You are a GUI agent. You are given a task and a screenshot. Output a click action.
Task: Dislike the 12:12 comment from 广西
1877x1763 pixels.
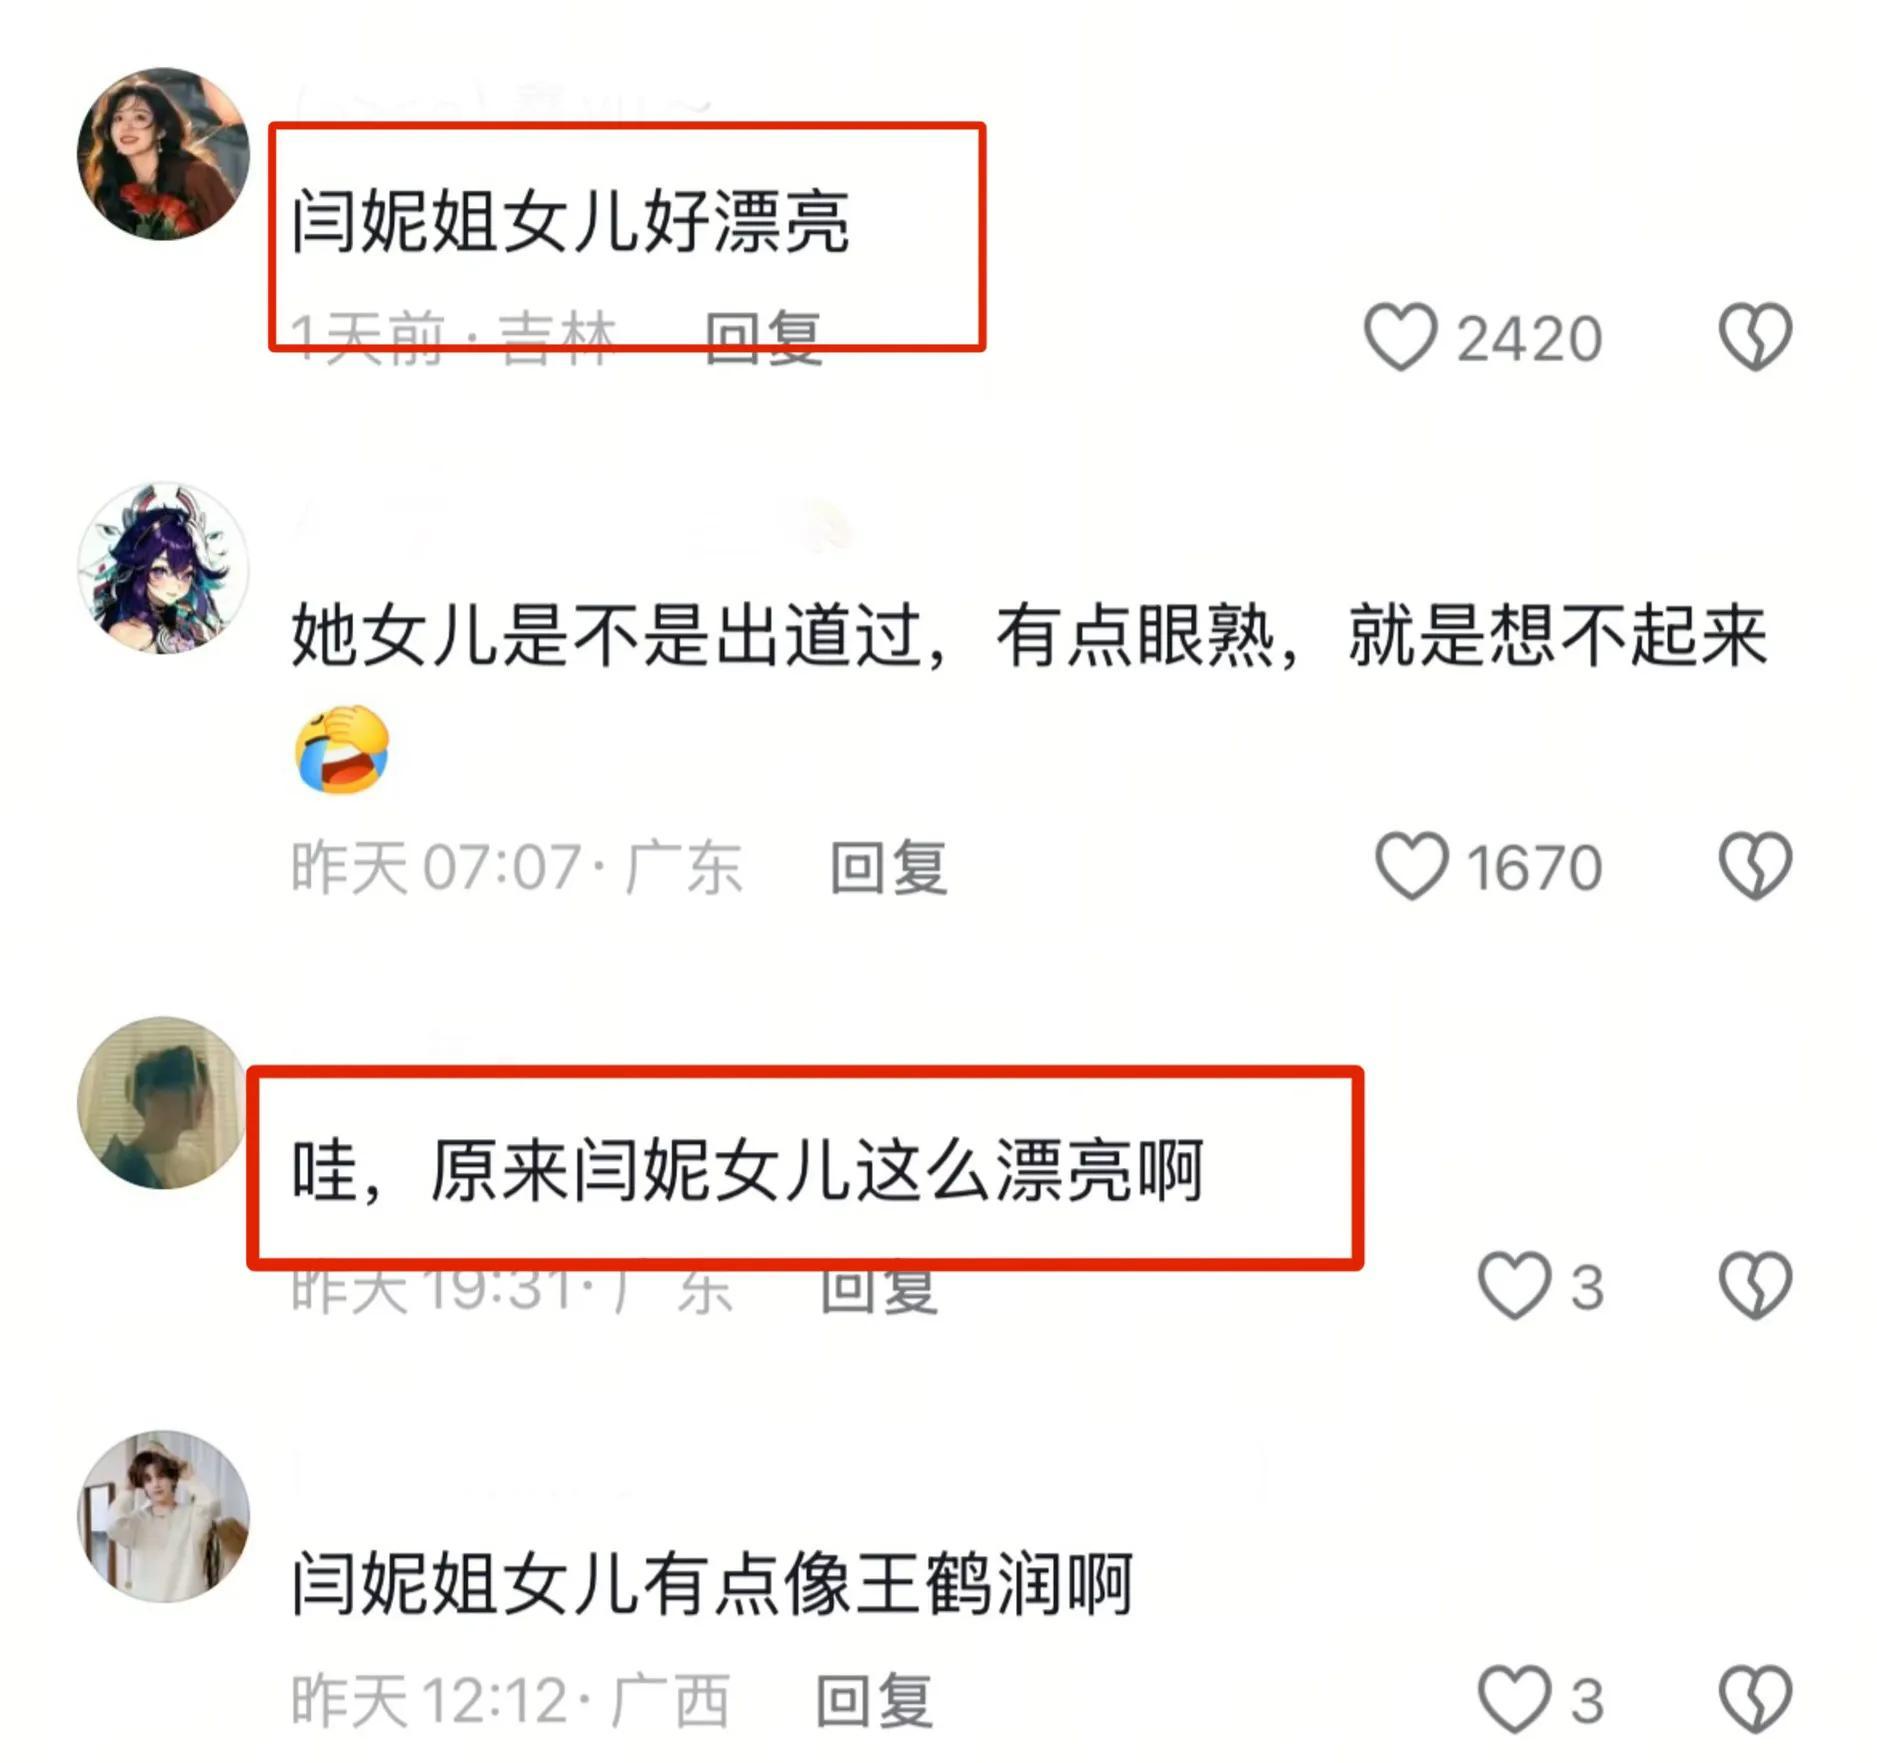pyautogui.click(x=1755, y=1699)
